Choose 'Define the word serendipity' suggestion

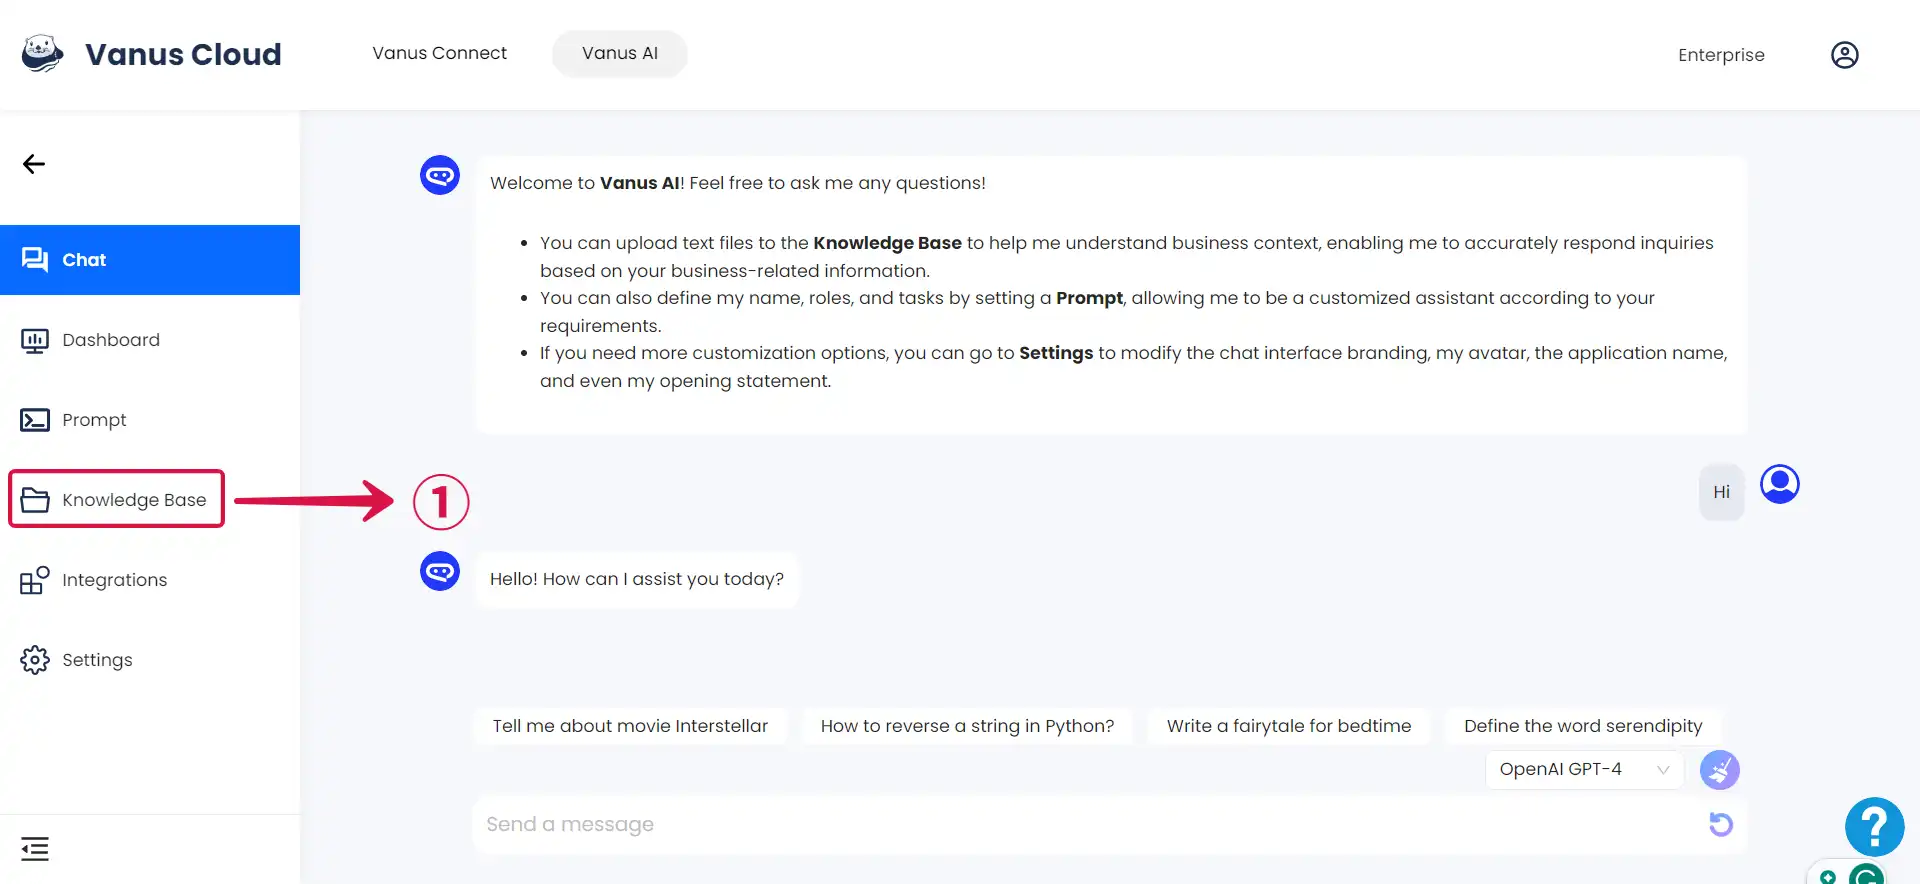[x=1583, y=726]
